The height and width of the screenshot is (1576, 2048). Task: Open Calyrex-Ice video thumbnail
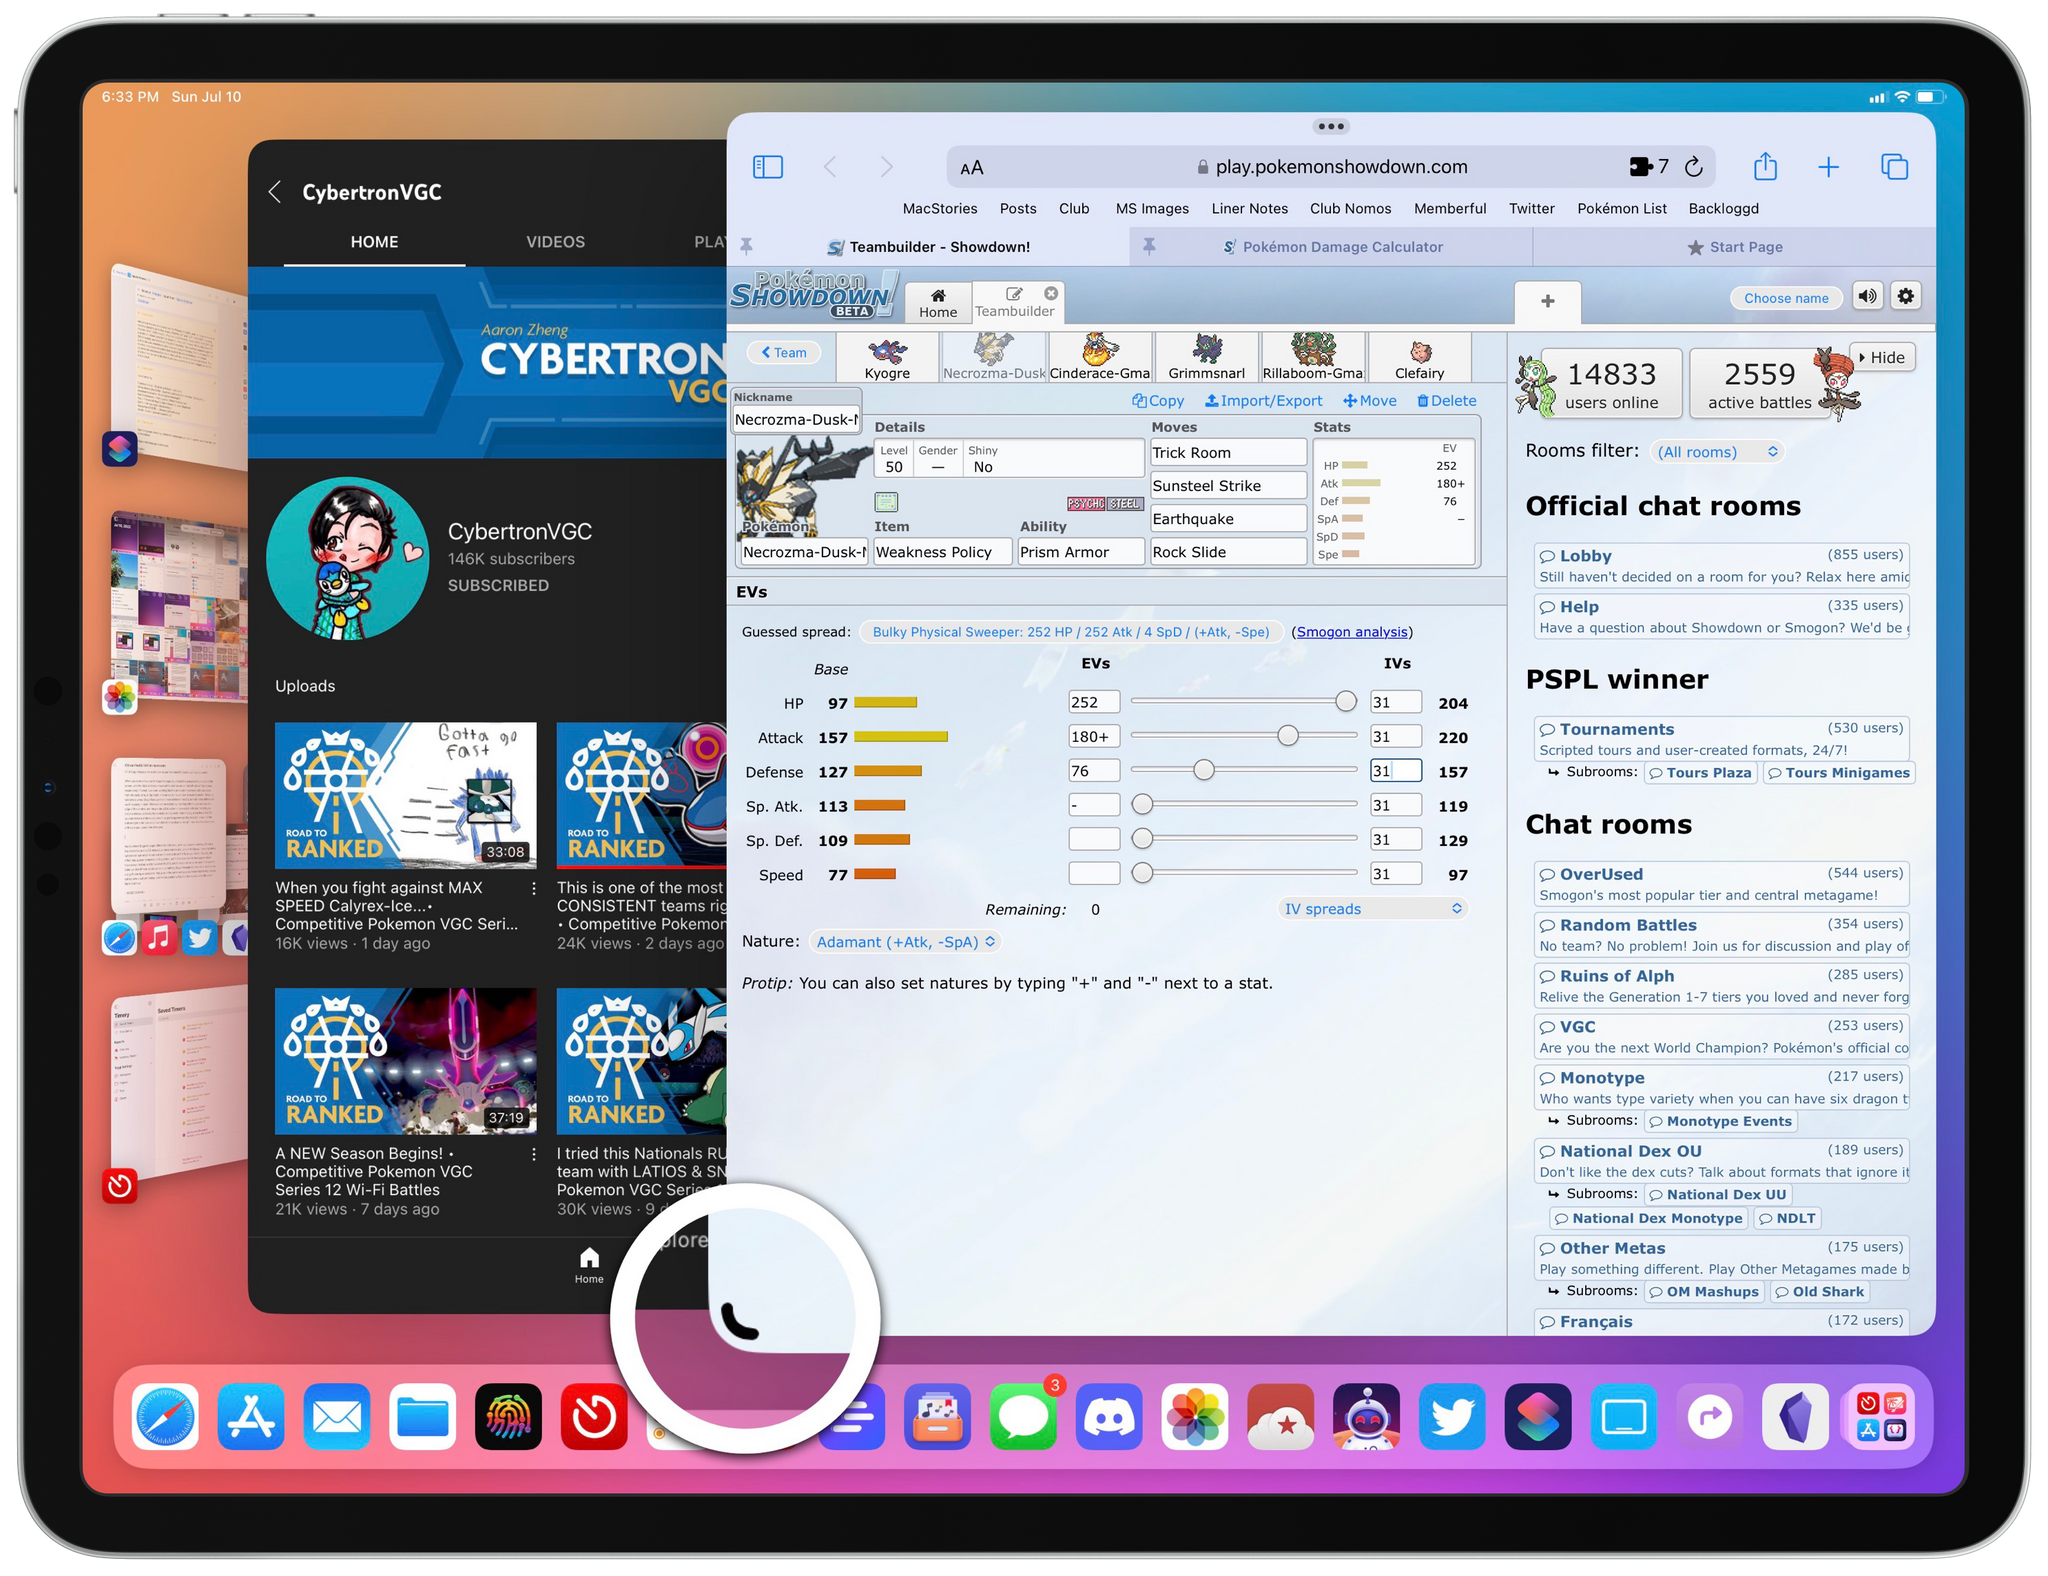click(405, 795)
